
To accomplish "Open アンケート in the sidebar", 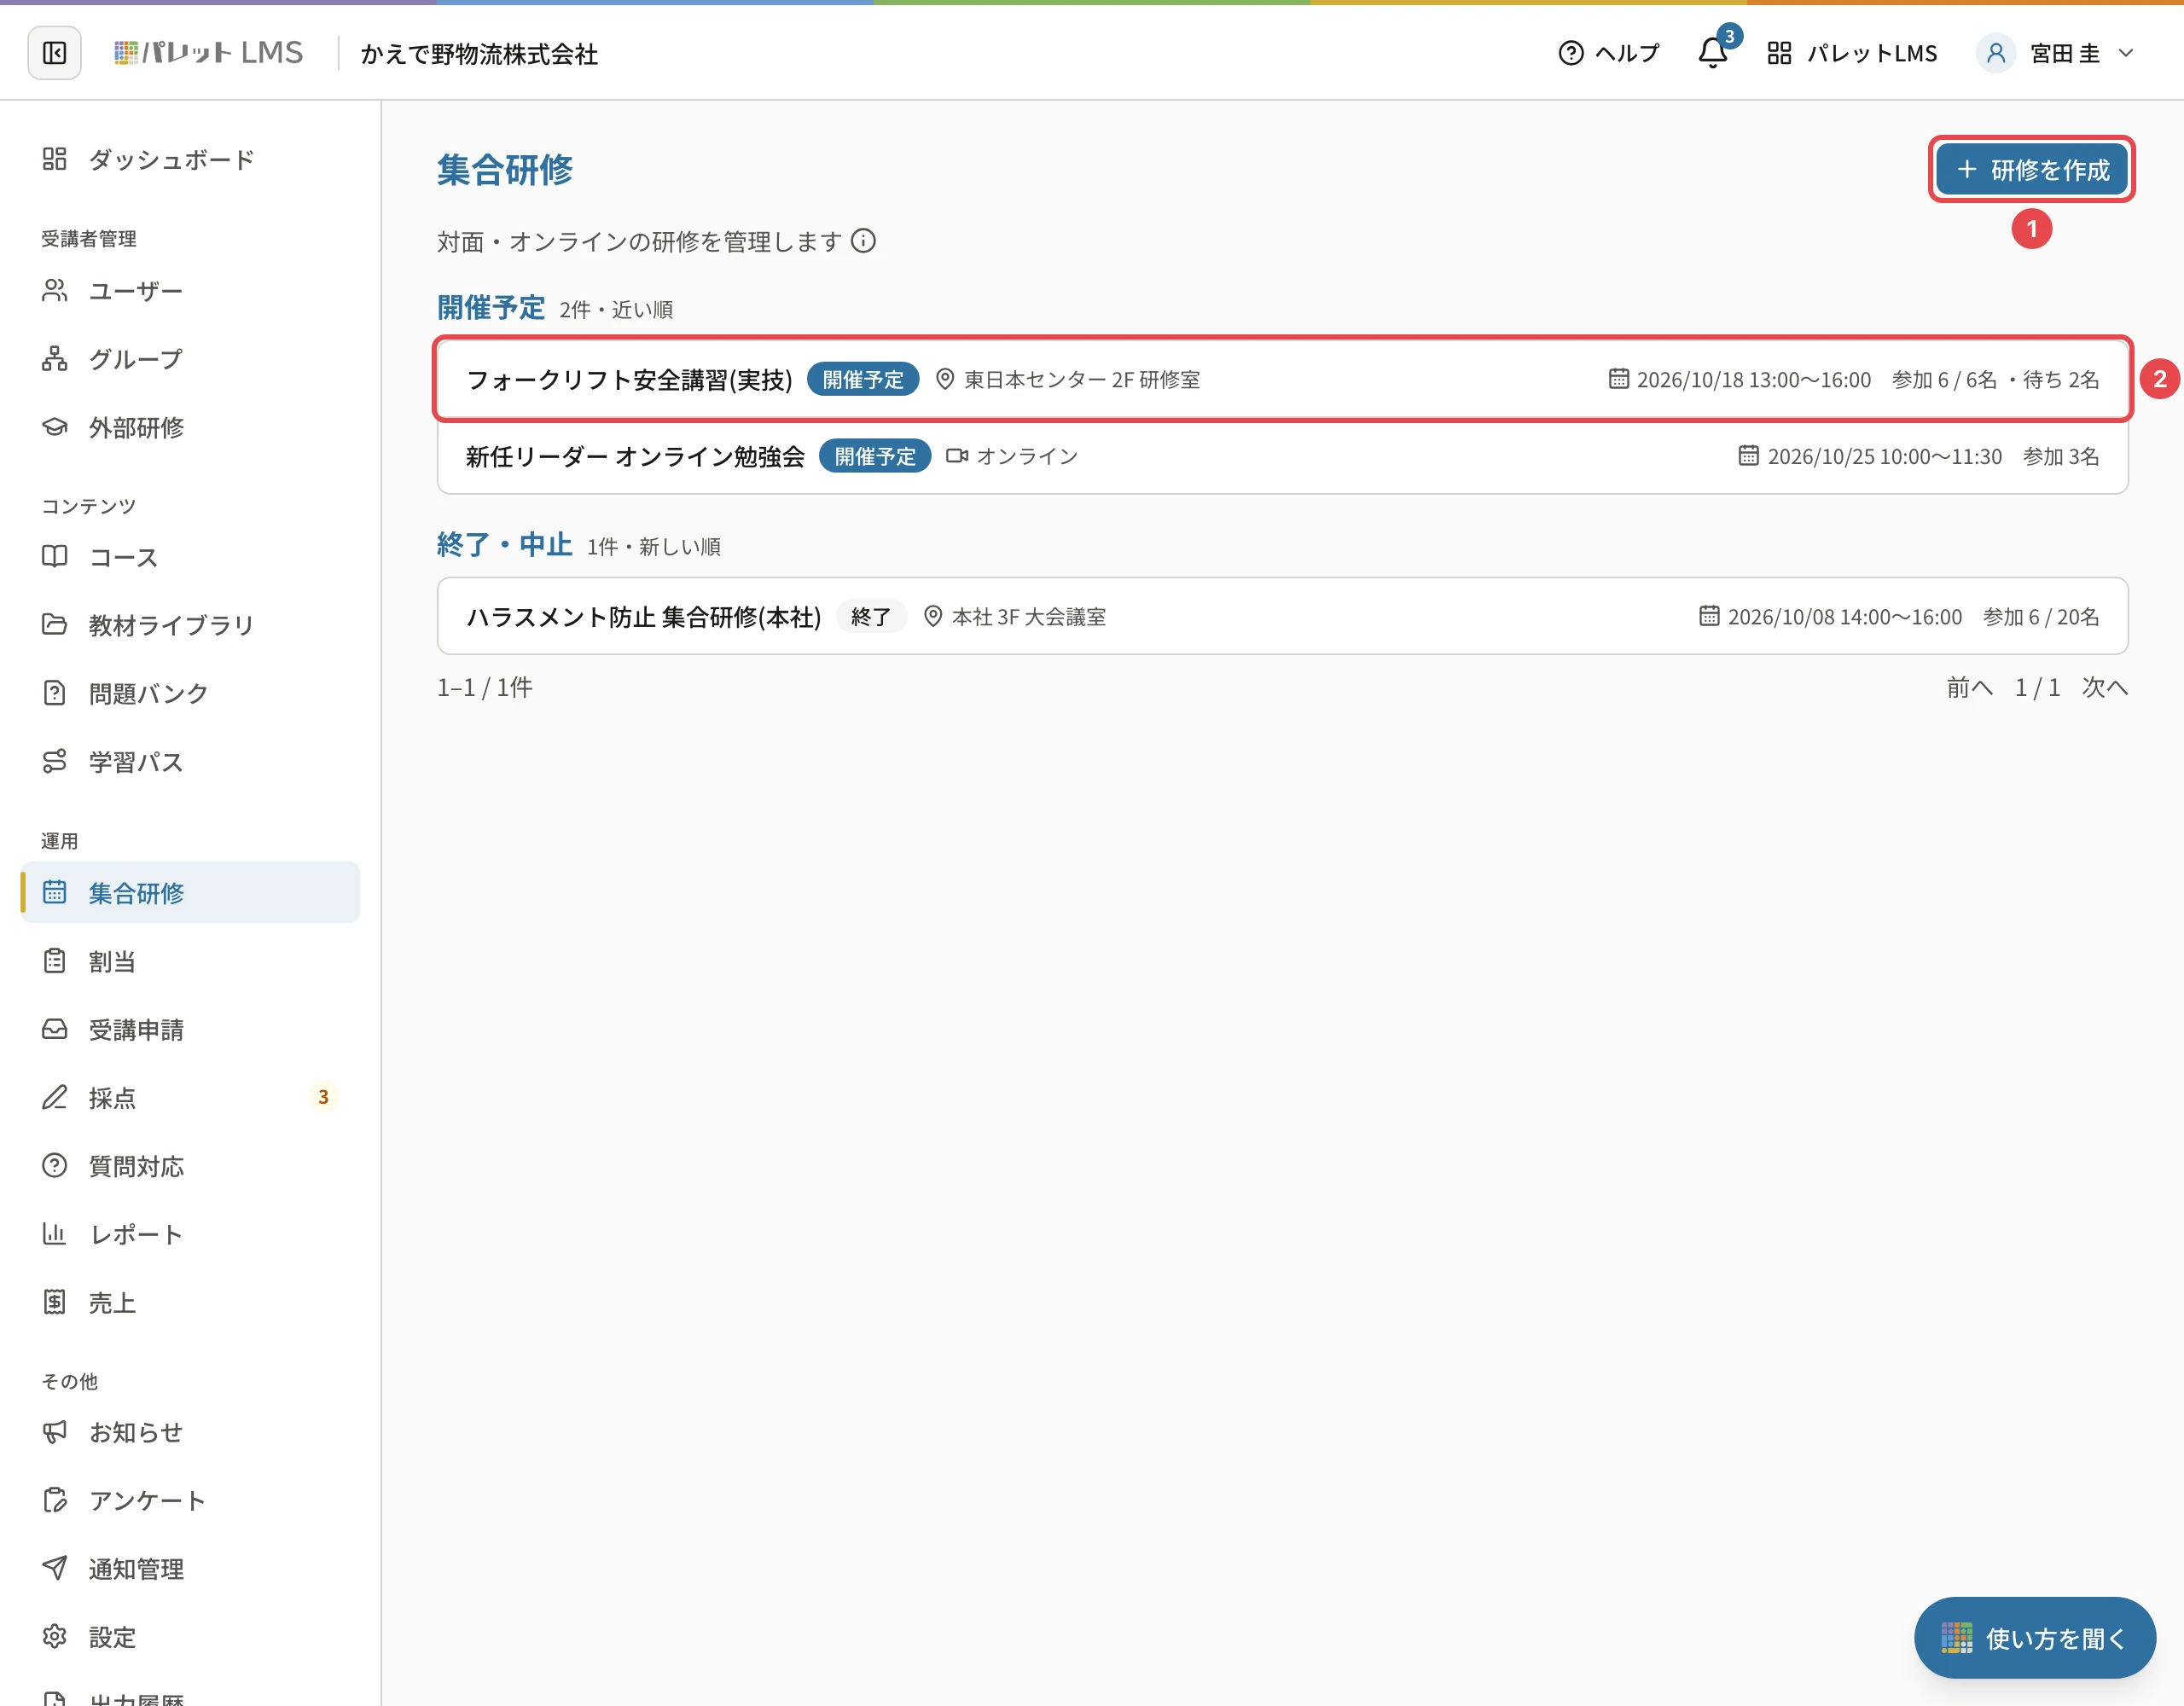I will click(x=190, y=1500).
